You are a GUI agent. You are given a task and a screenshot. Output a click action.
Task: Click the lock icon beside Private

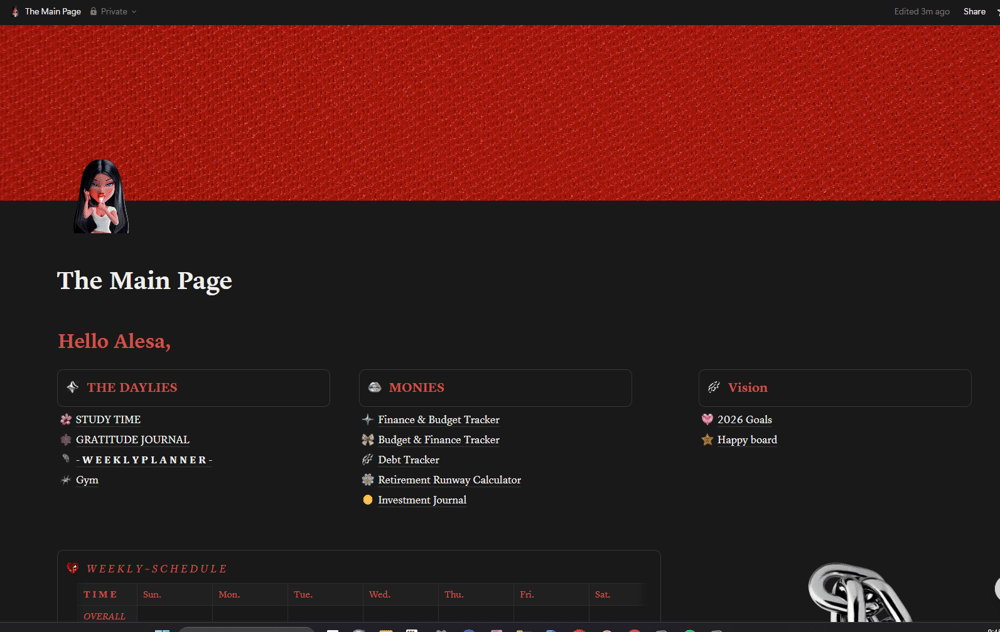(94, 11)
